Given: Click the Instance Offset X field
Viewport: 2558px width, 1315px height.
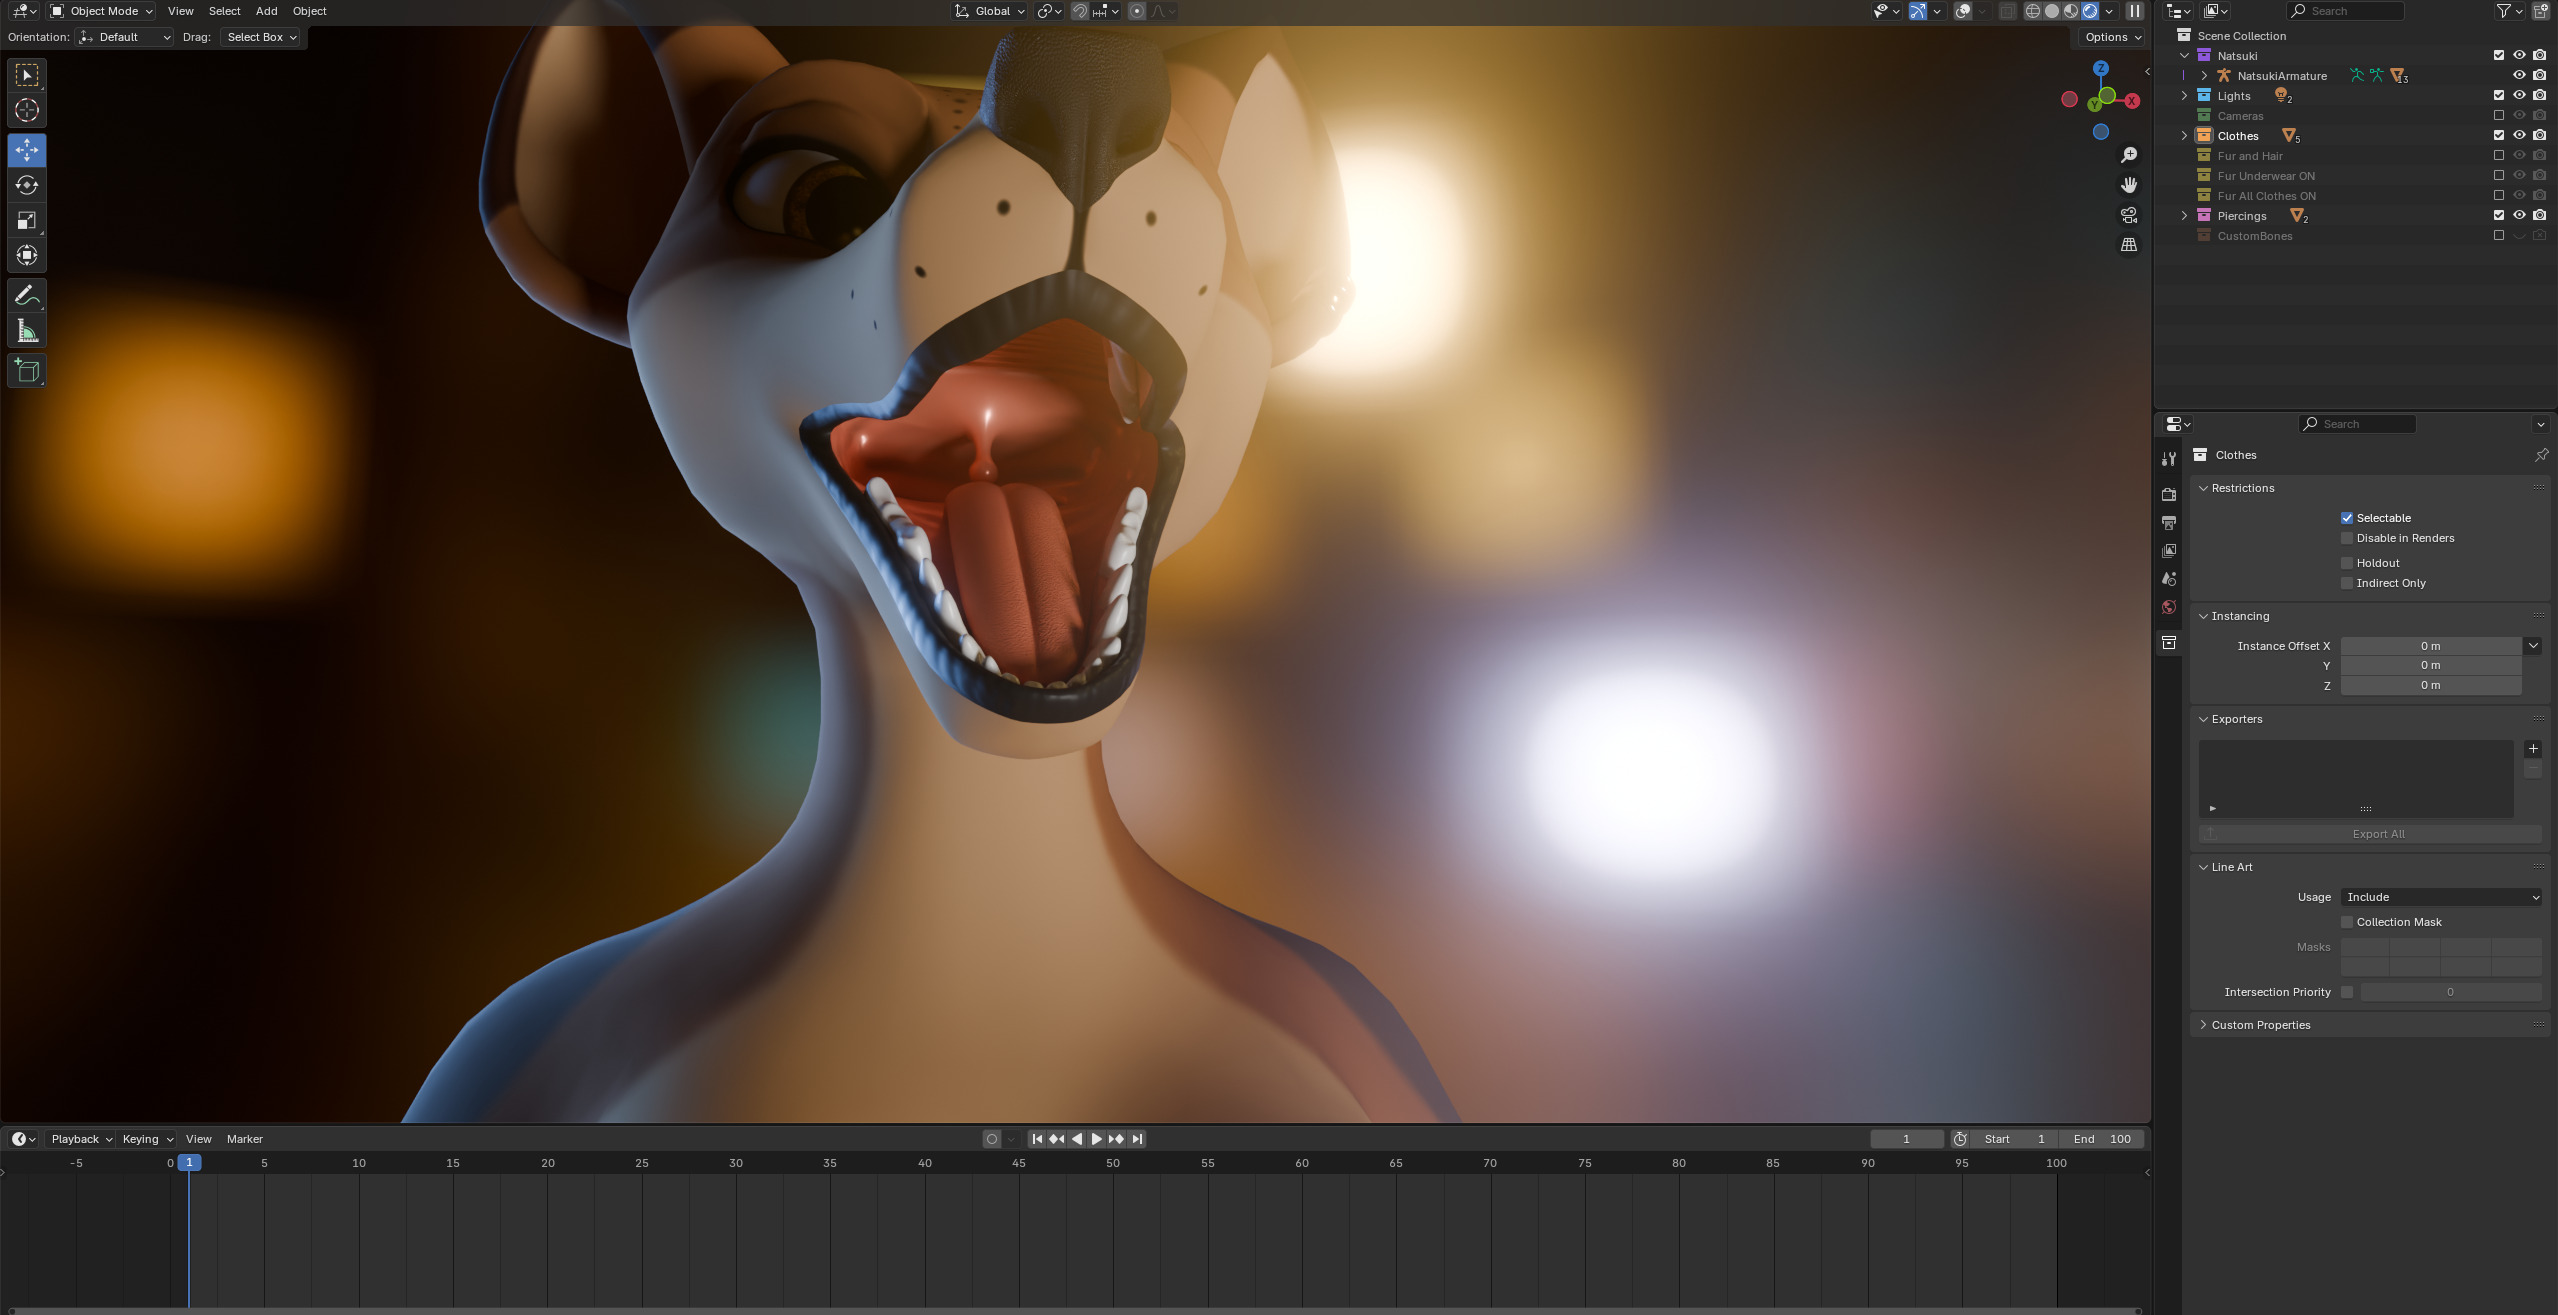Looking at the screenshot, I should (x=2430, y=646).
